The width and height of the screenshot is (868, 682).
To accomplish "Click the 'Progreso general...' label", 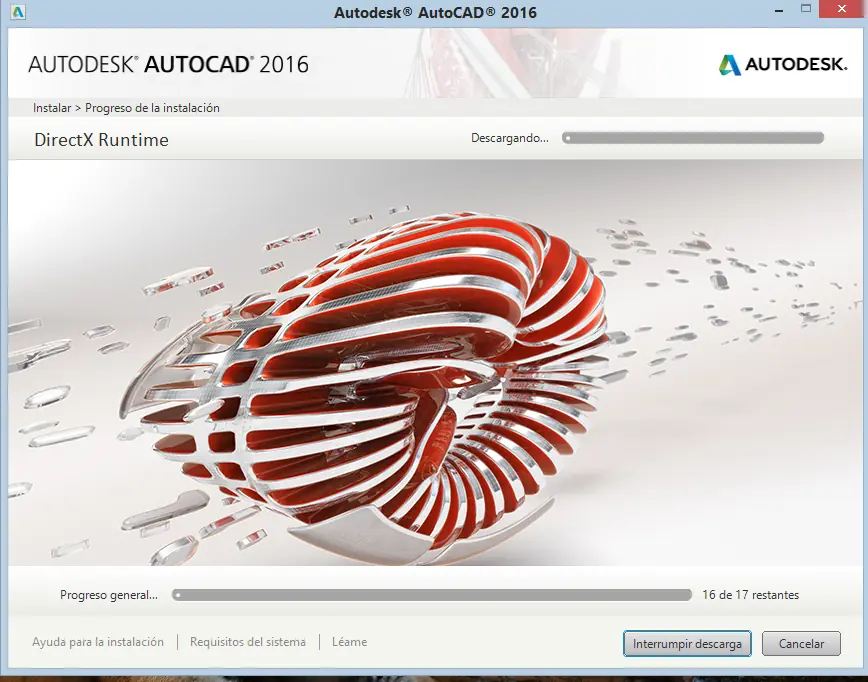I will pyautogui.click(x=109, y=595).
